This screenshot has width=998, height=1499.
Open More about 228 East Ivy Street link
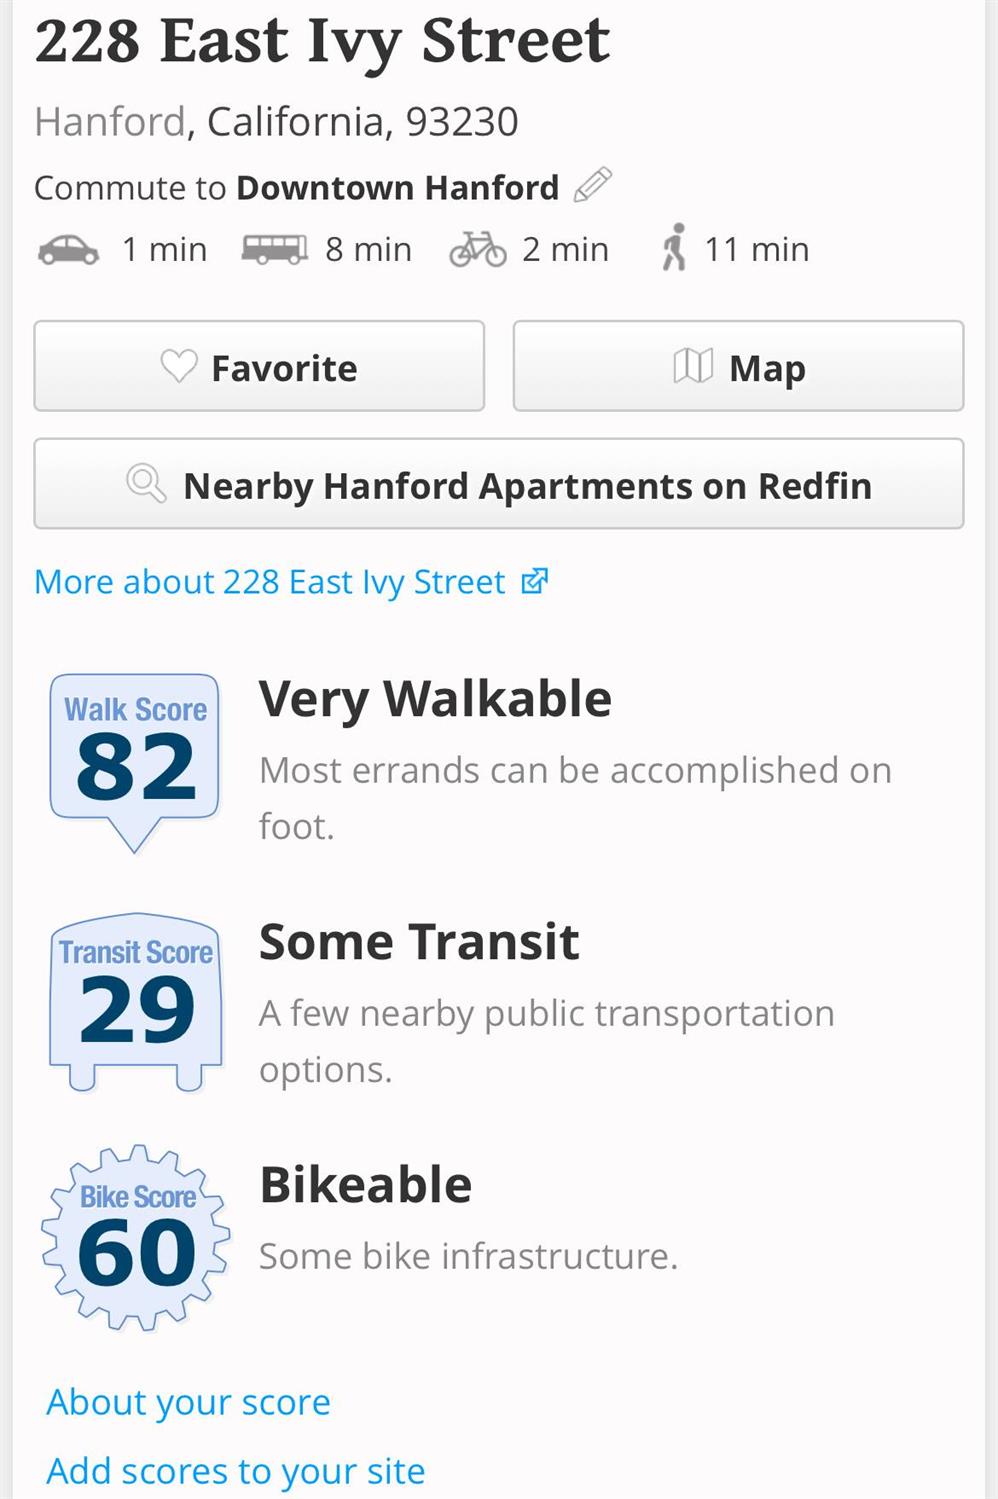coord(290,582)
